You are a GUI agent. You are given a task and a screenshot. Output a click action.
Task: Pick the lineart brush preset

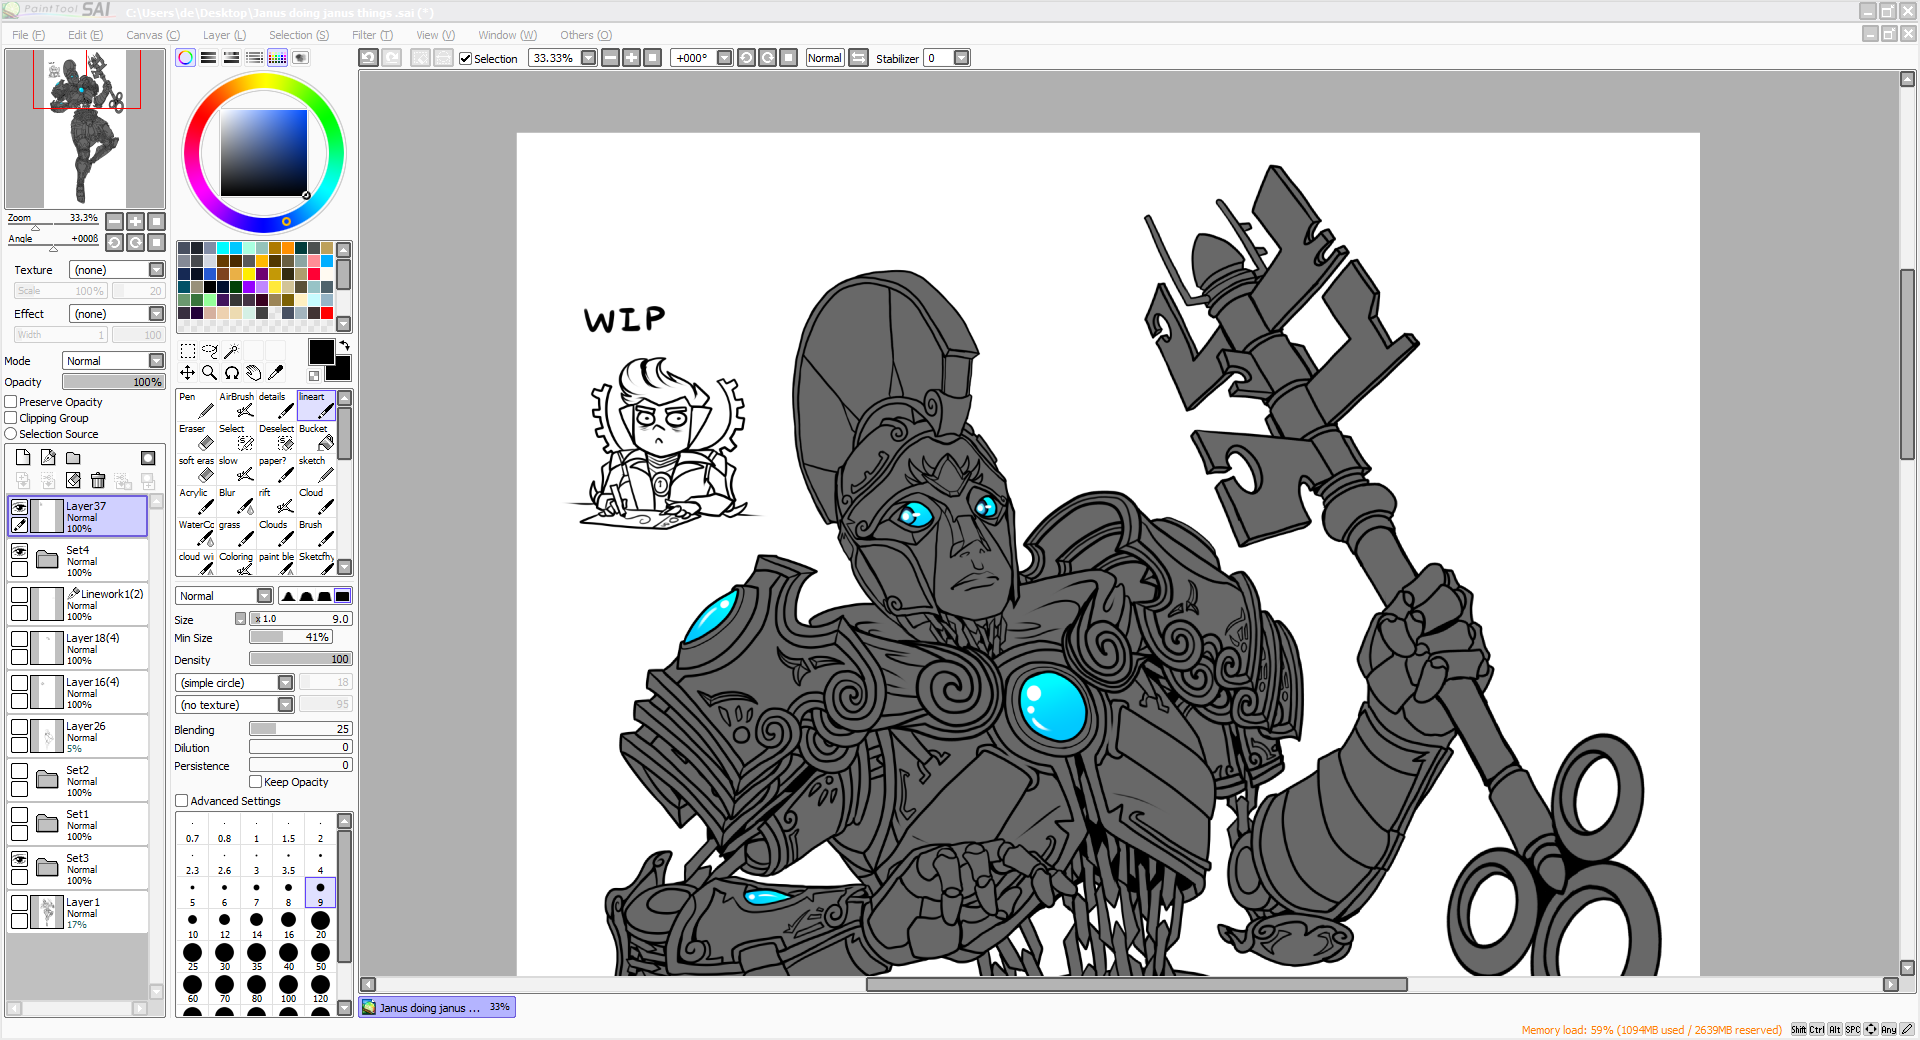[x=316, y=405]
